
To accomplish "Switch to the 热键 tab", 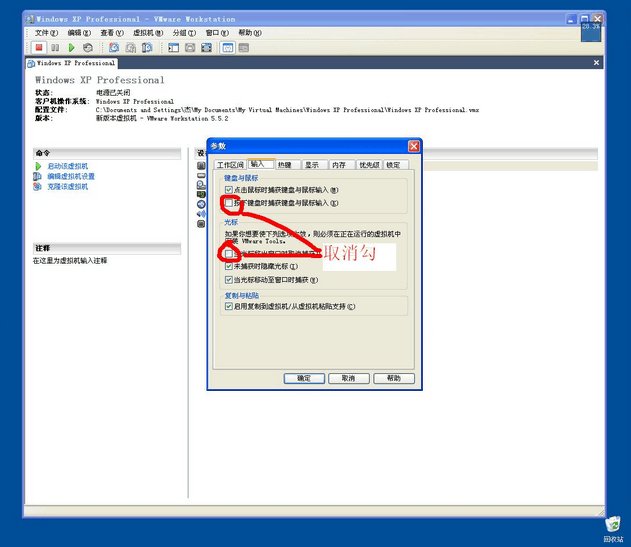I will (285, 164).
